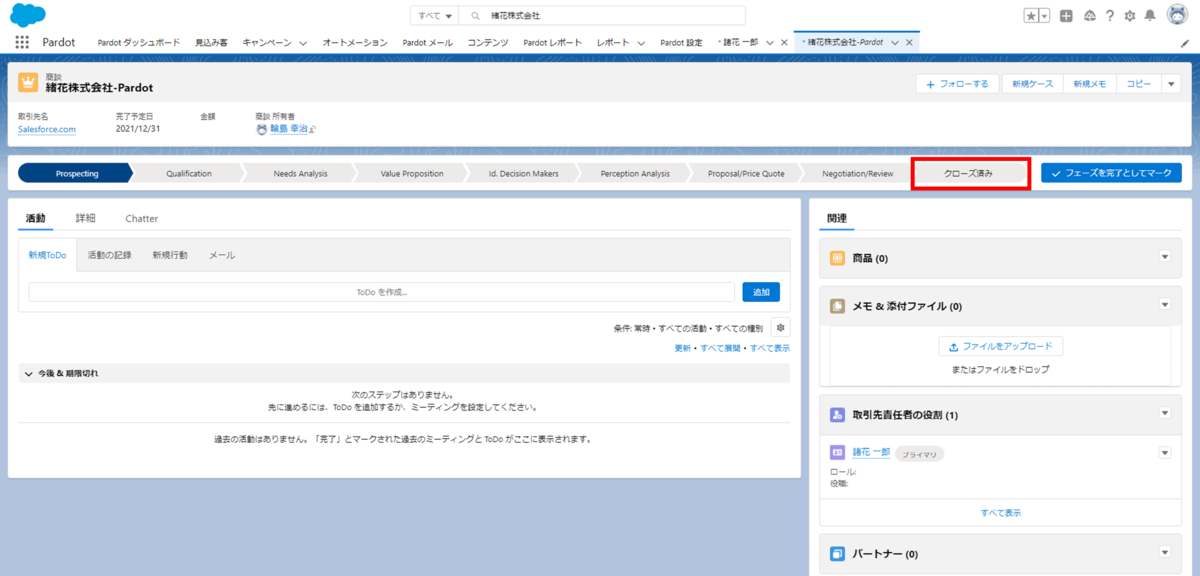The width and height of the screenshot is (1200, 576).
Task: Open the レポート tab
Action: 613,43
